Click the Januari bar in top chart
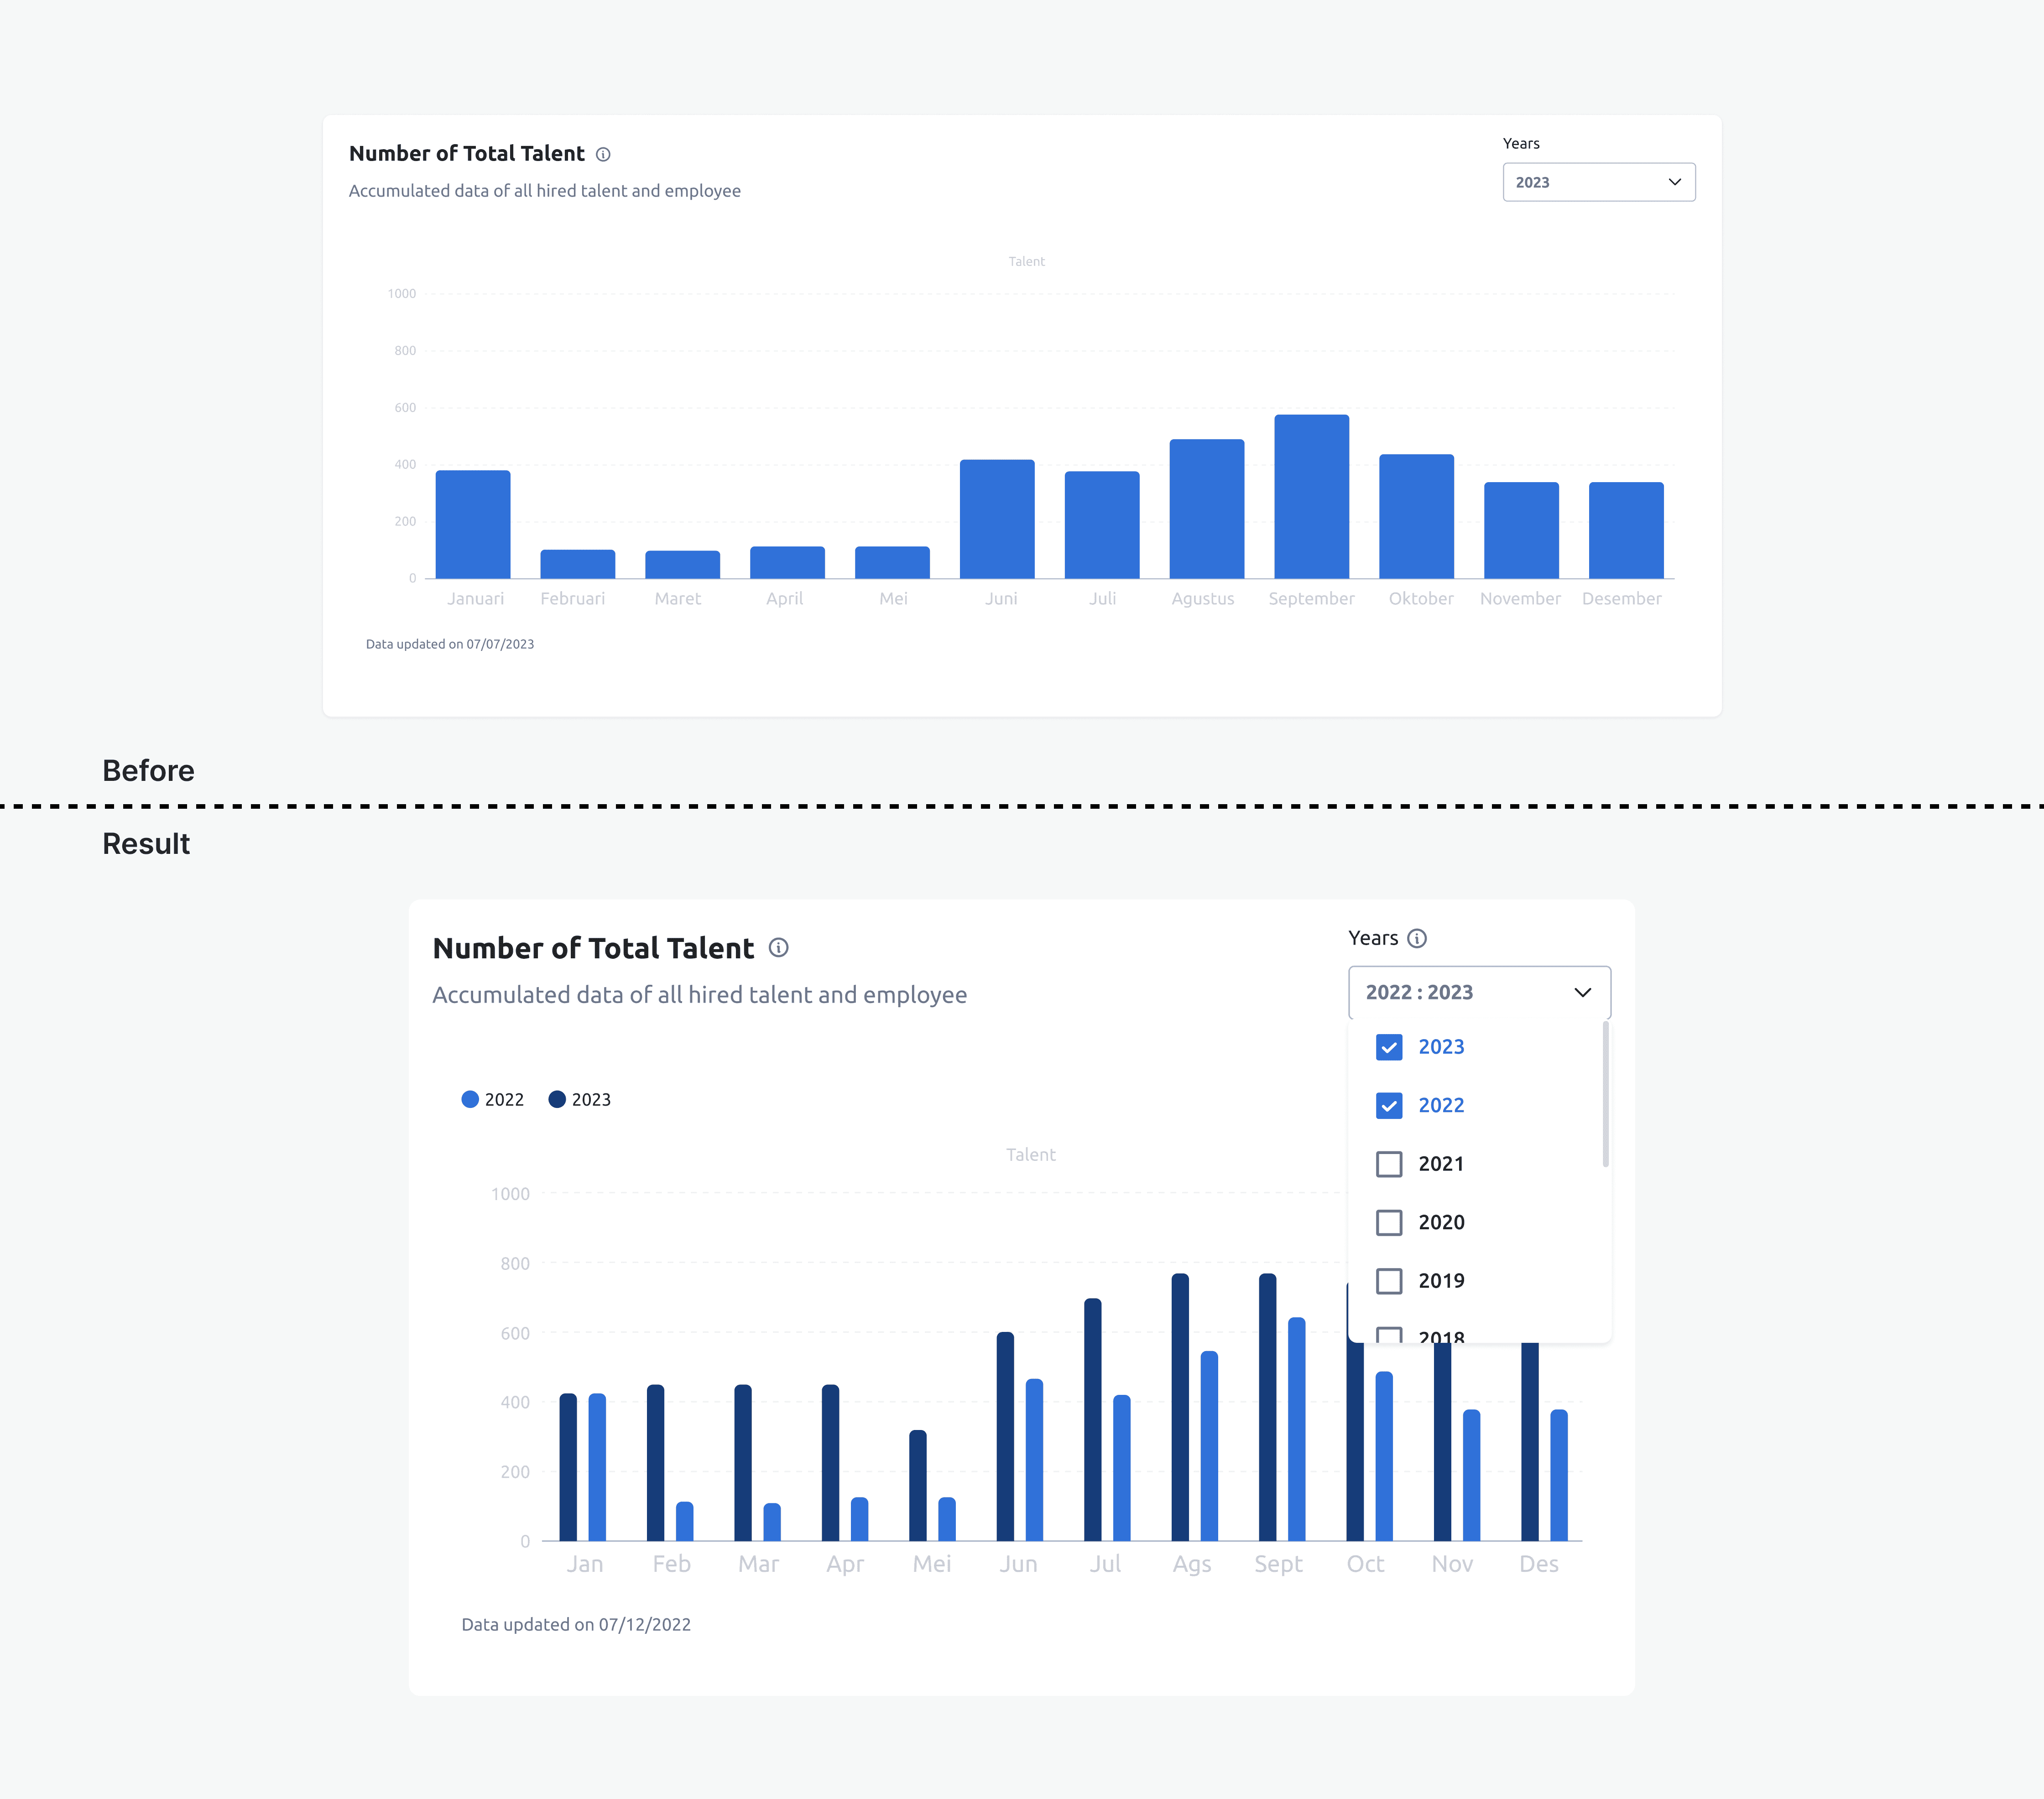The width and height of the screenshot is (2044, 1799). (x=473, y=524)
